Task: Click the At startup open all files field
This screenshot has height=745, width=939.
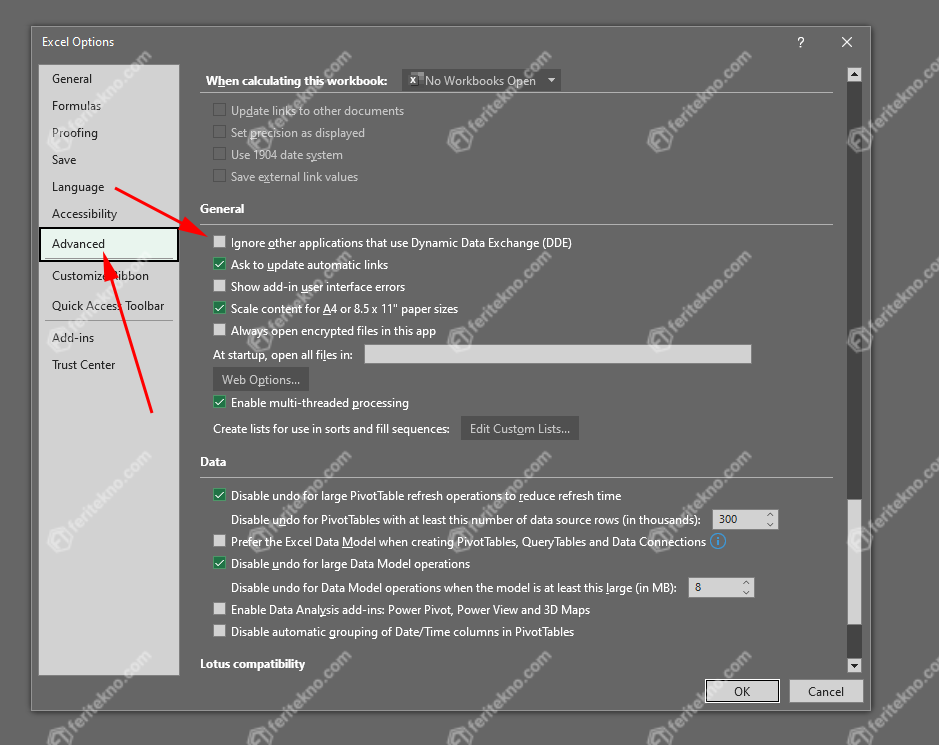Action: pyautogui.click(x=558, y=354)
